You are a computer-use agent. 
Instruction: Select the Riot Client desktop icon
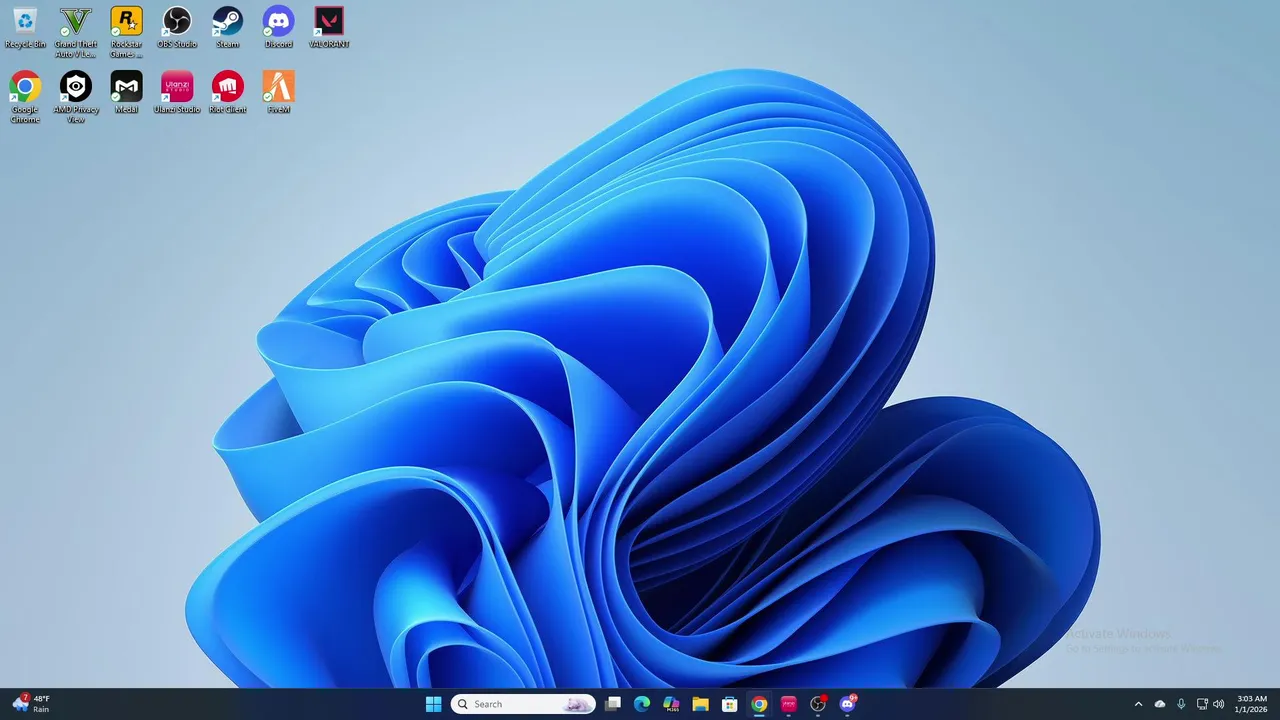click(227, 93)
